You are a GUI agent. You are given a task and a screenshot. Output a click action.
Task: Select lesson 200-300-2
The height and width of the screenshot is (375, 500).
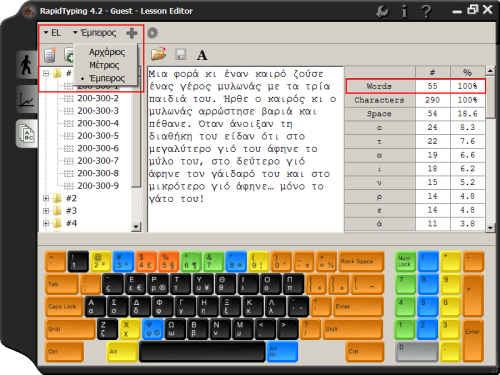[98, 98]
